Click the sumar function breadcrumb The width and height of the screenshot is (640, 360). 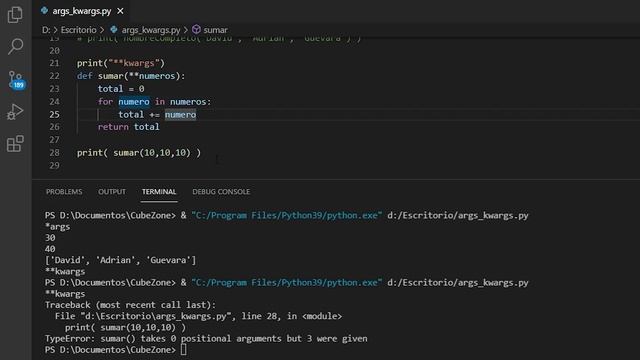click(215, 30)
